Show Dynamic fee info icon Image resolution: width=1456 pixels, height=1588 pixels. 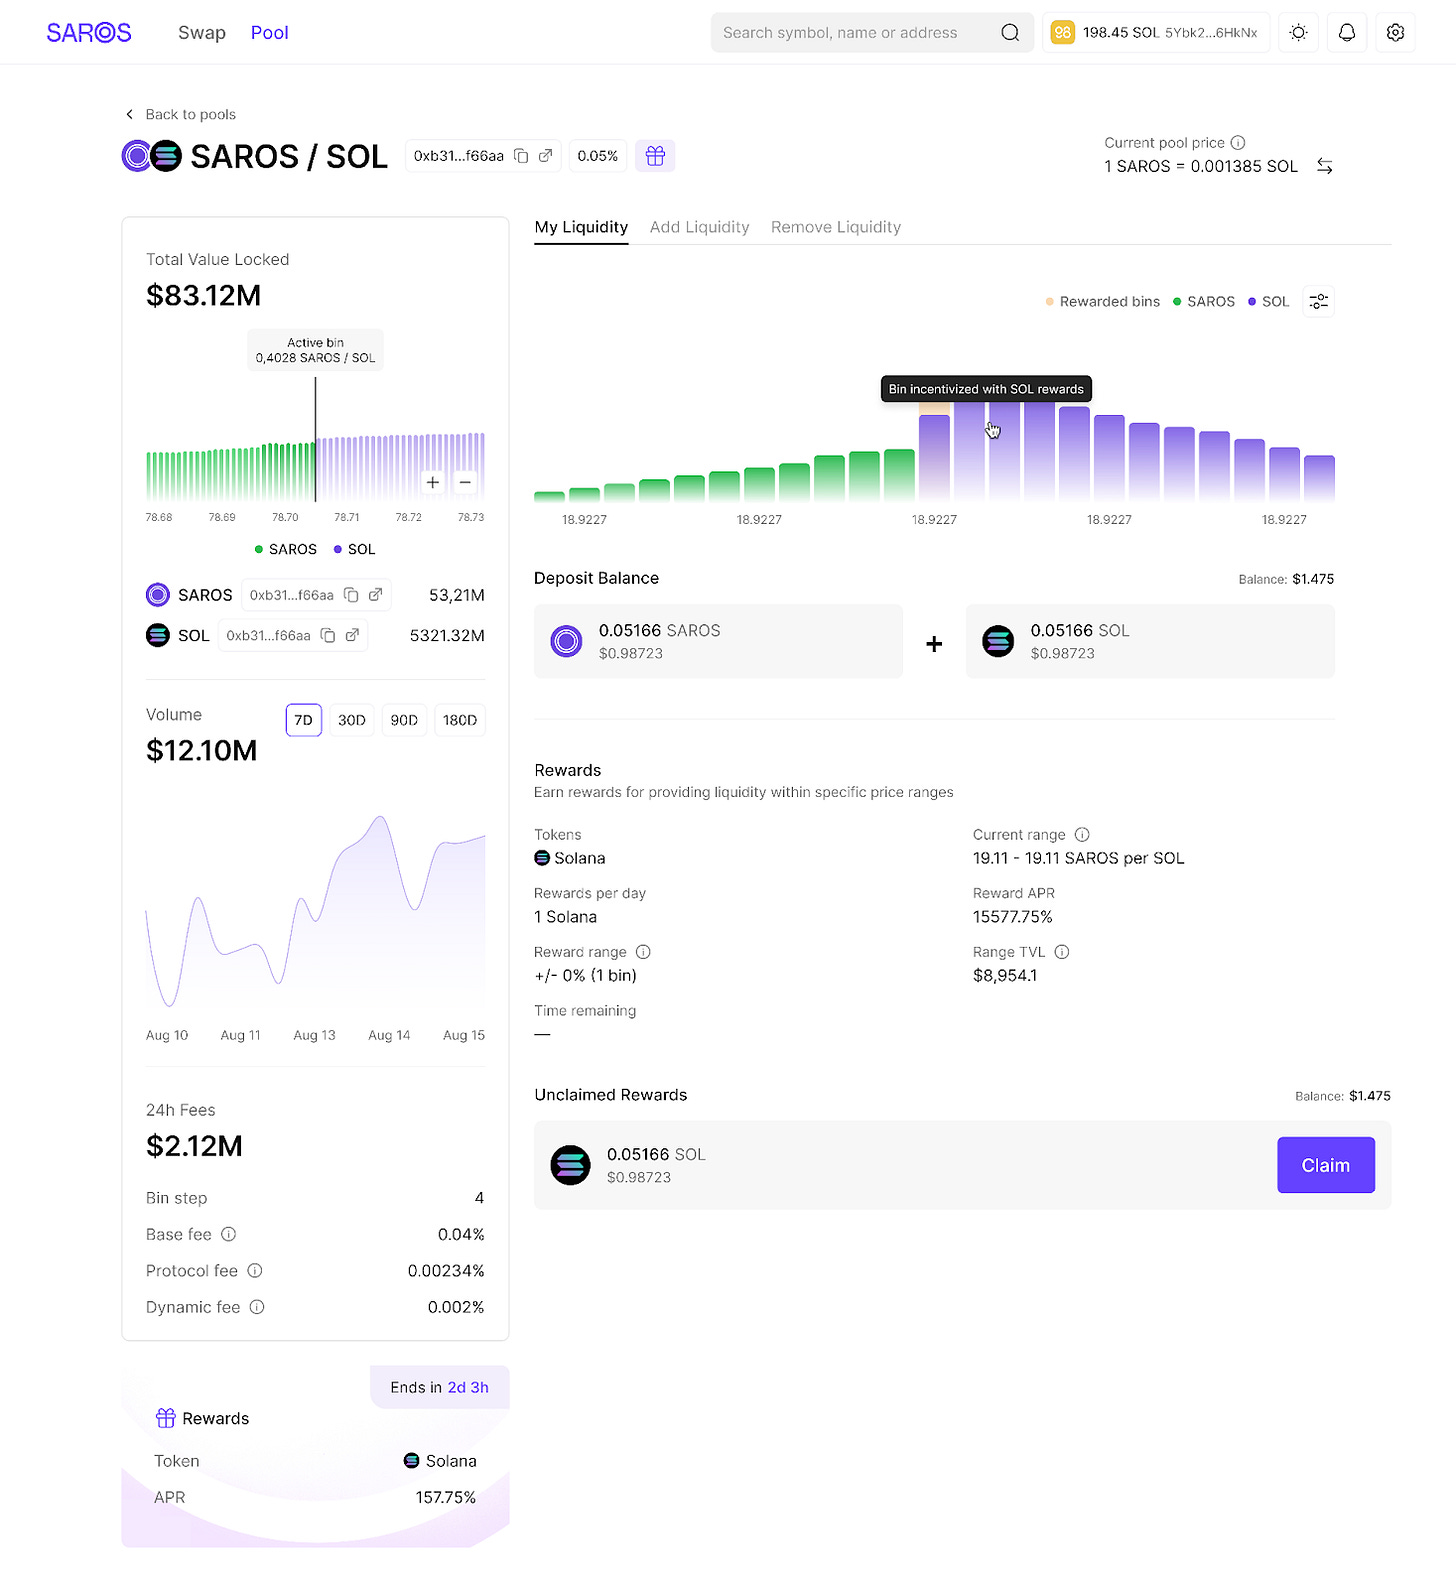point(257,1307)
